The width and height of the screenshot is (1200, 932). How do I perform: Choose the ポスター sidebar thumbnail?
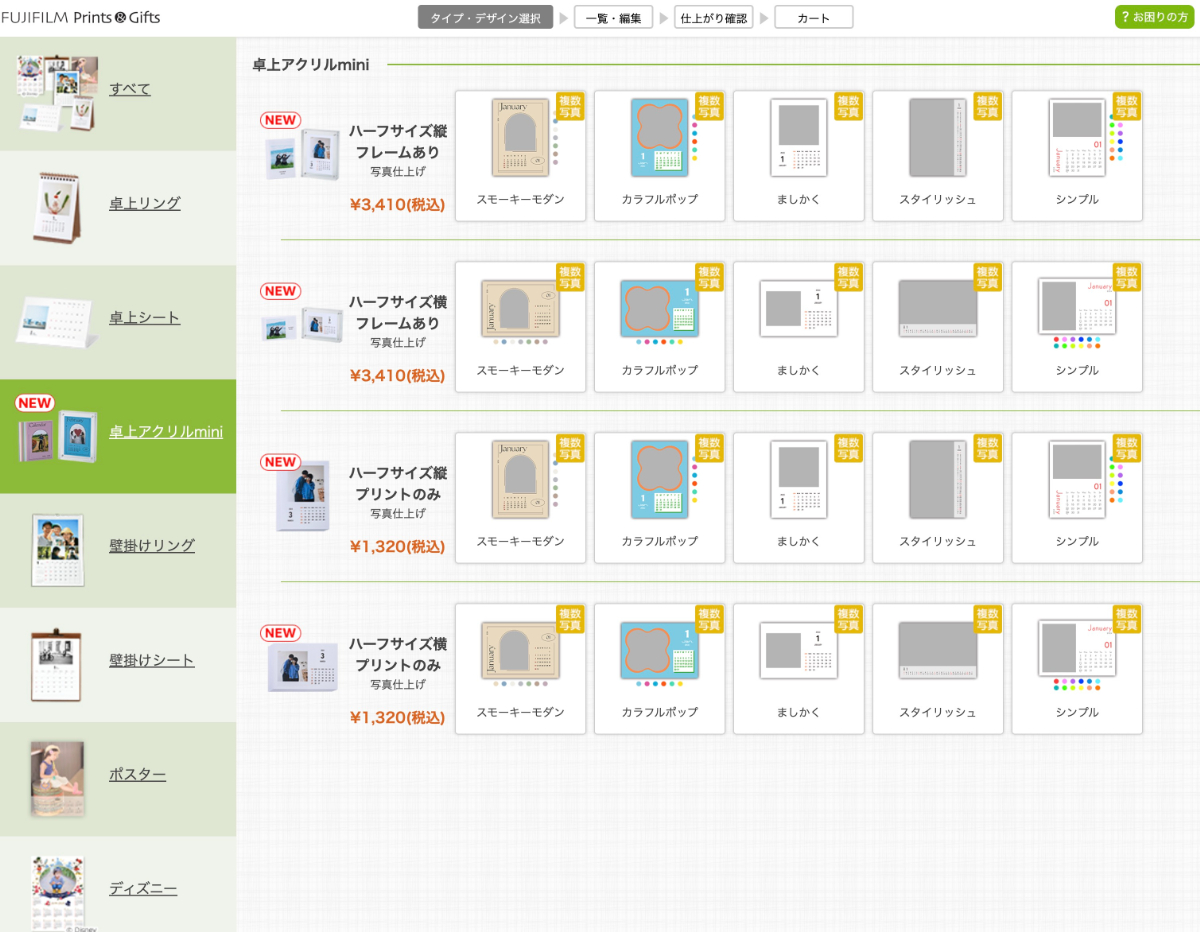(x=57, y=778)
